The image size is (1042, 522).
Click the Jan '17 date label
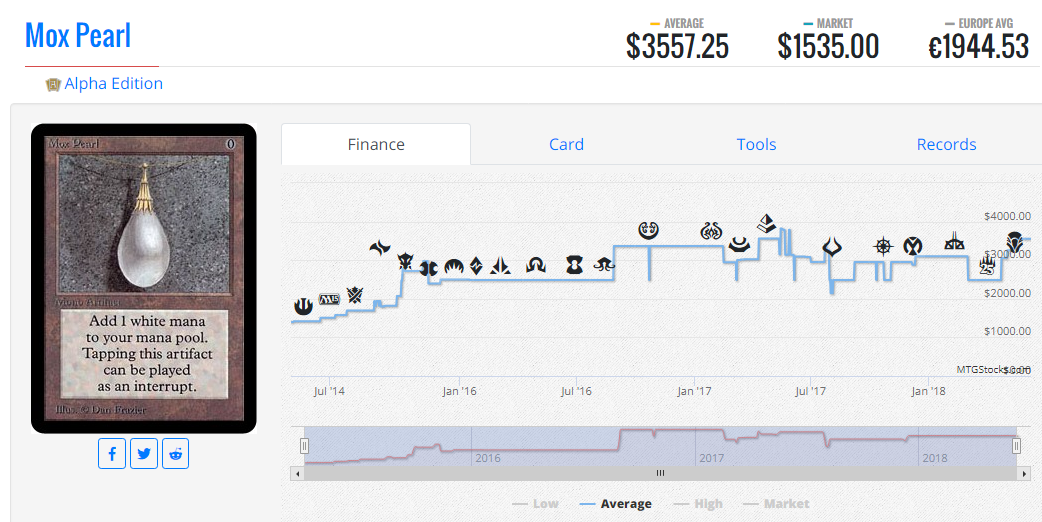tap(694, 391)
